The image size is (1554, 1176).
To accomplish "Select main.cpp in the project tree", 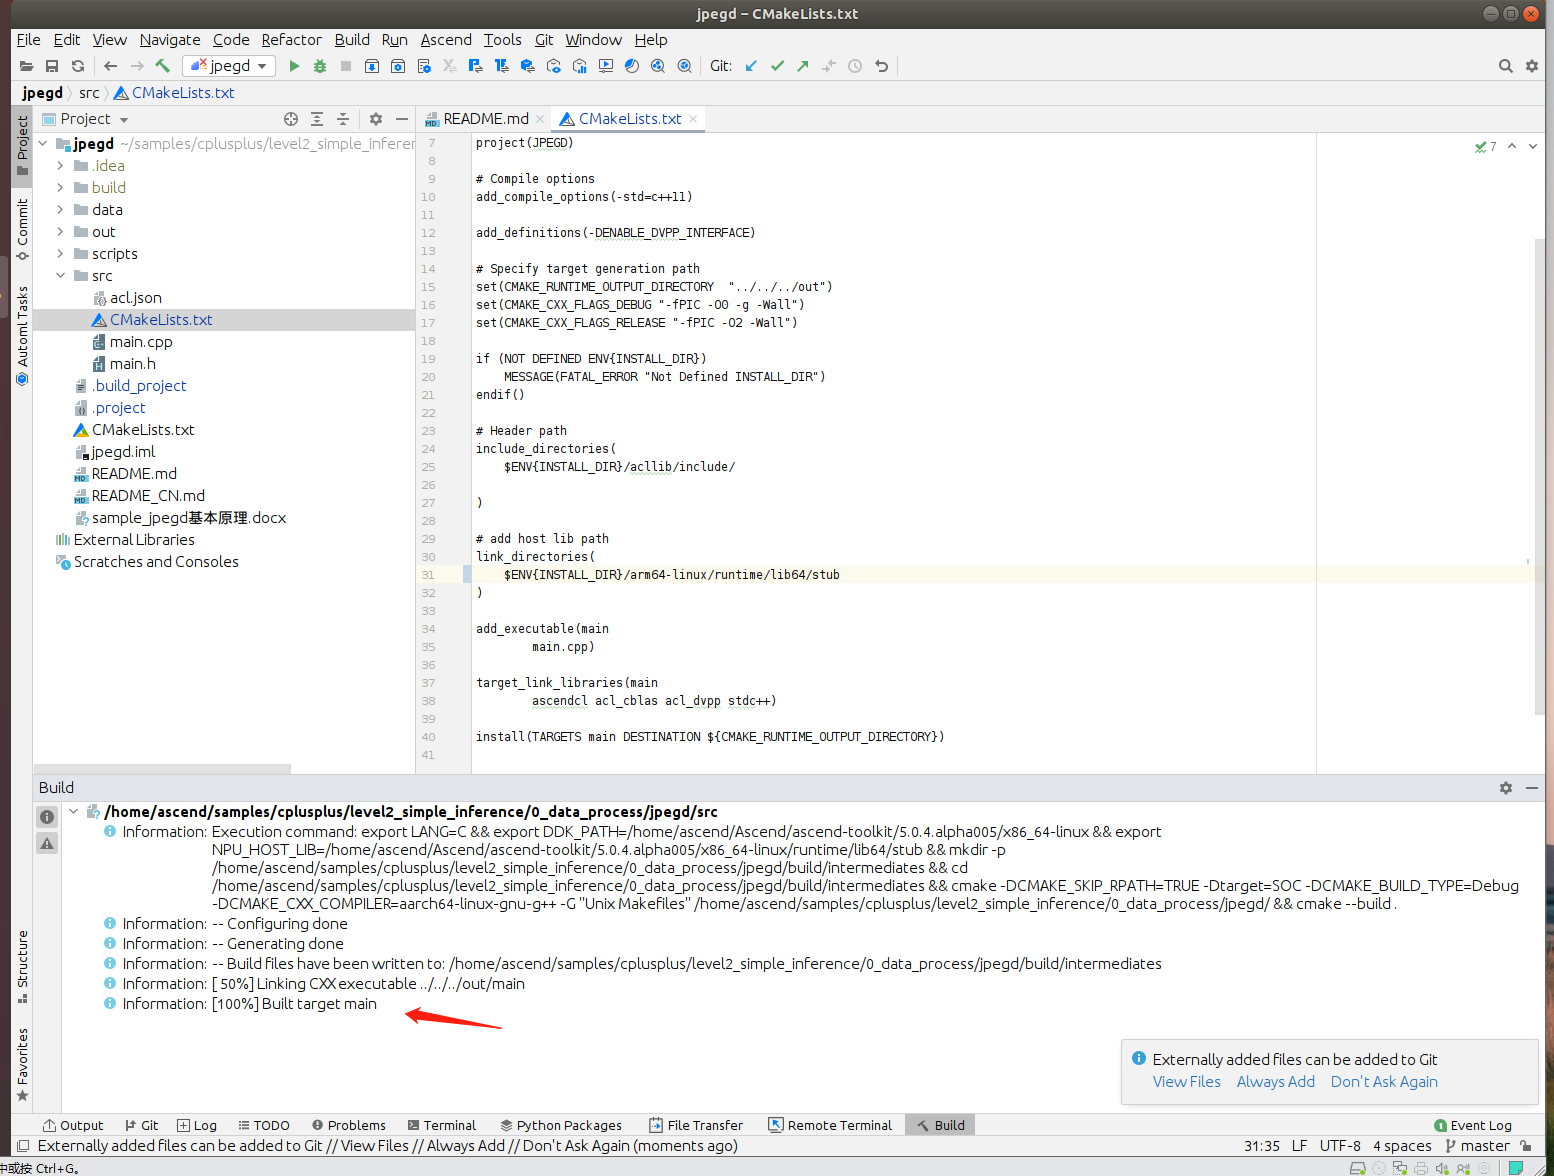I will (x=141, y=342).
